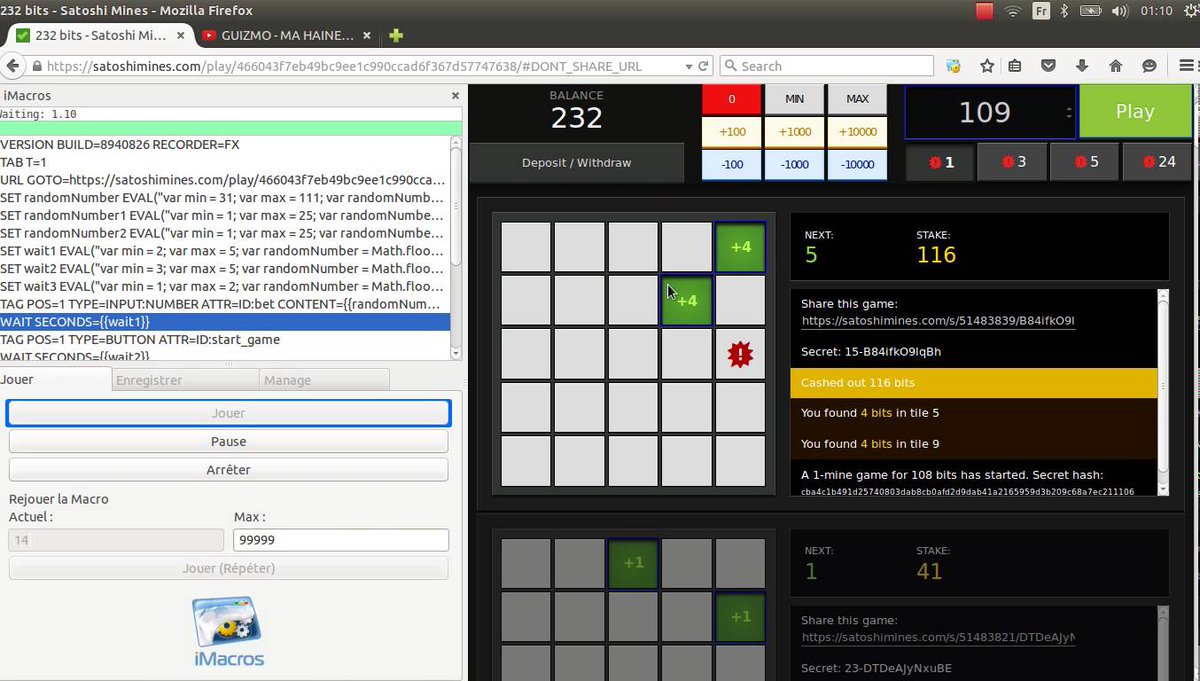The width and height of the screenshot is (1200, 681).
Task: Subtract 1000 from the bet with -1000
Action: click(x=795, y=164)
